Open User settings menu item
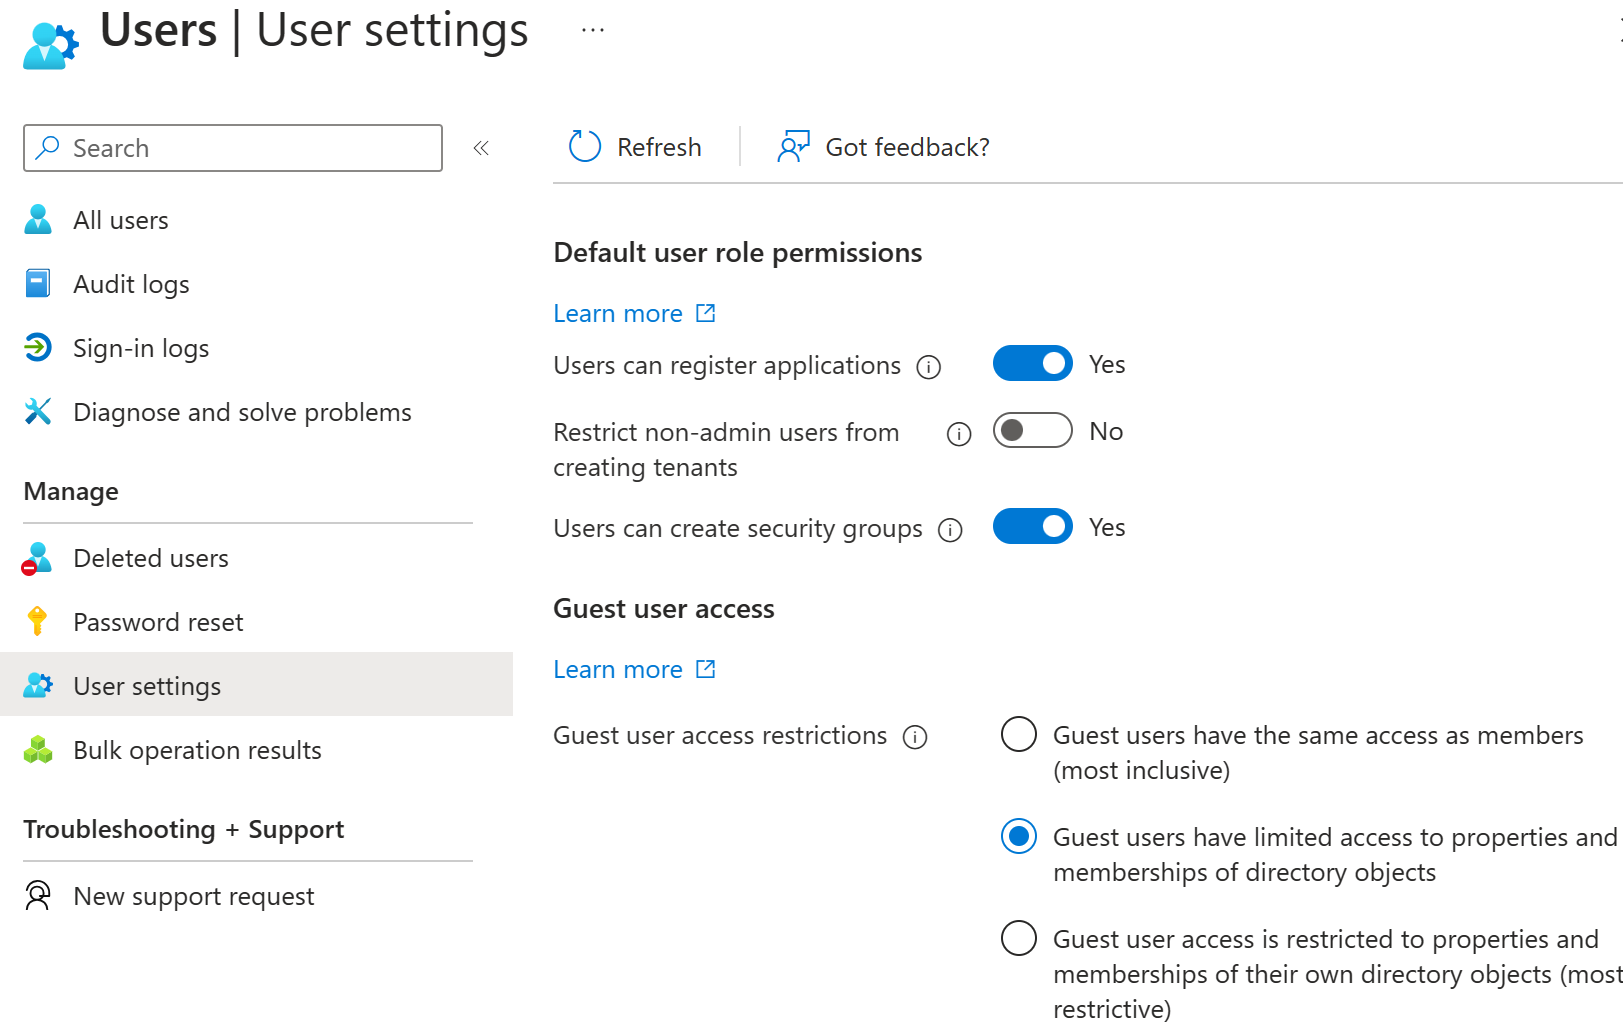 pyautogui.click(x=256, y=684)
